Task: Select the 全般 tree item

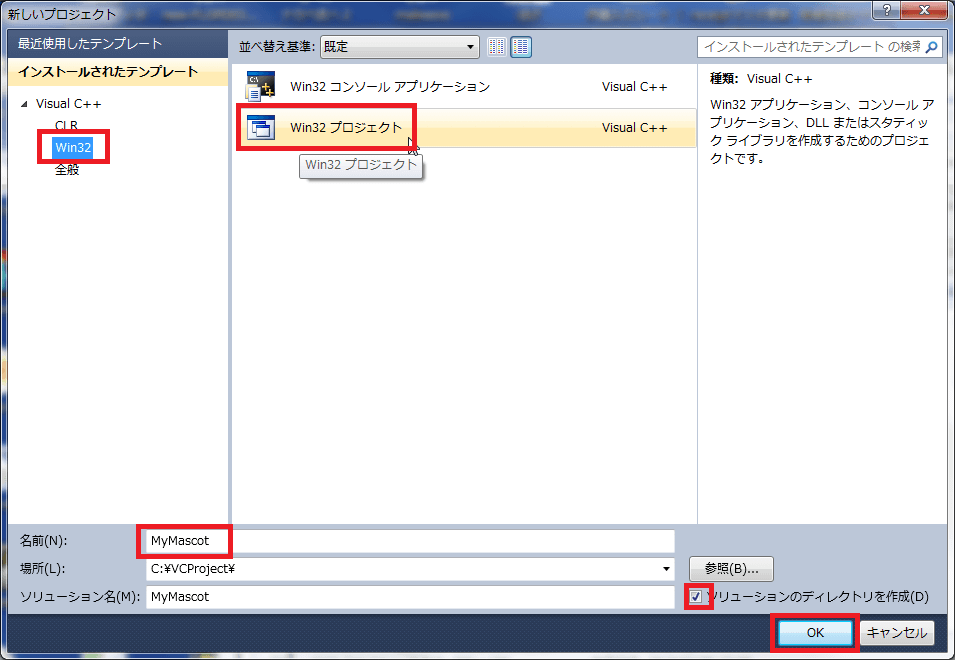Action: coord(67,170)
